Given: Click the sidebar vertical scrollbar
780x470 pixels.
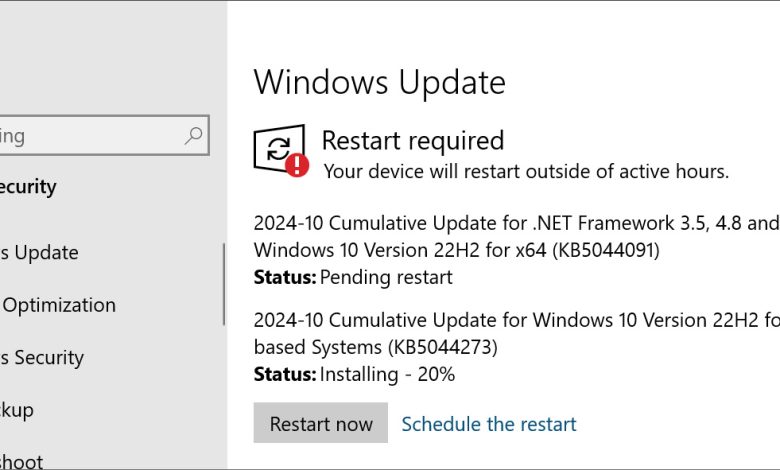Looking at the screenshot, I should tap(224, 284).
